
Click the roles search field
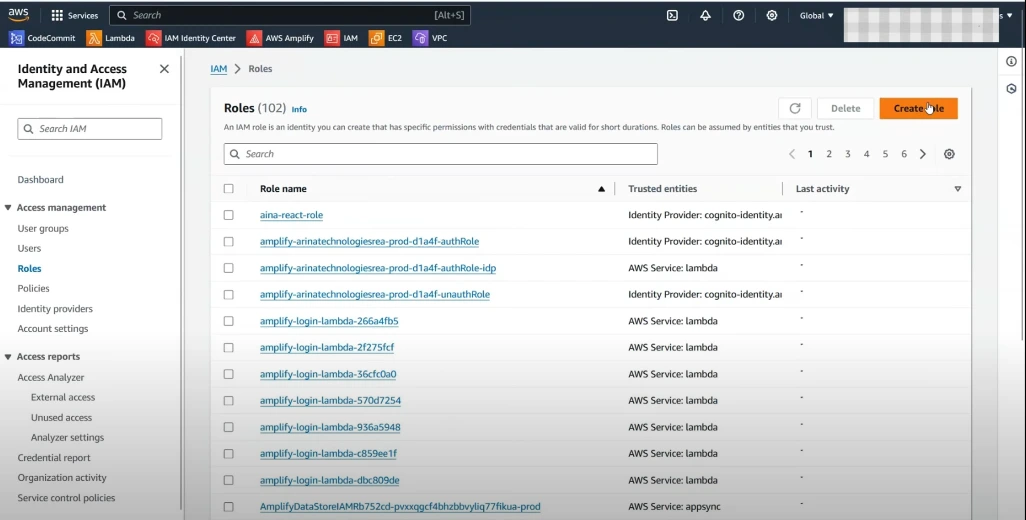[440, 154]
